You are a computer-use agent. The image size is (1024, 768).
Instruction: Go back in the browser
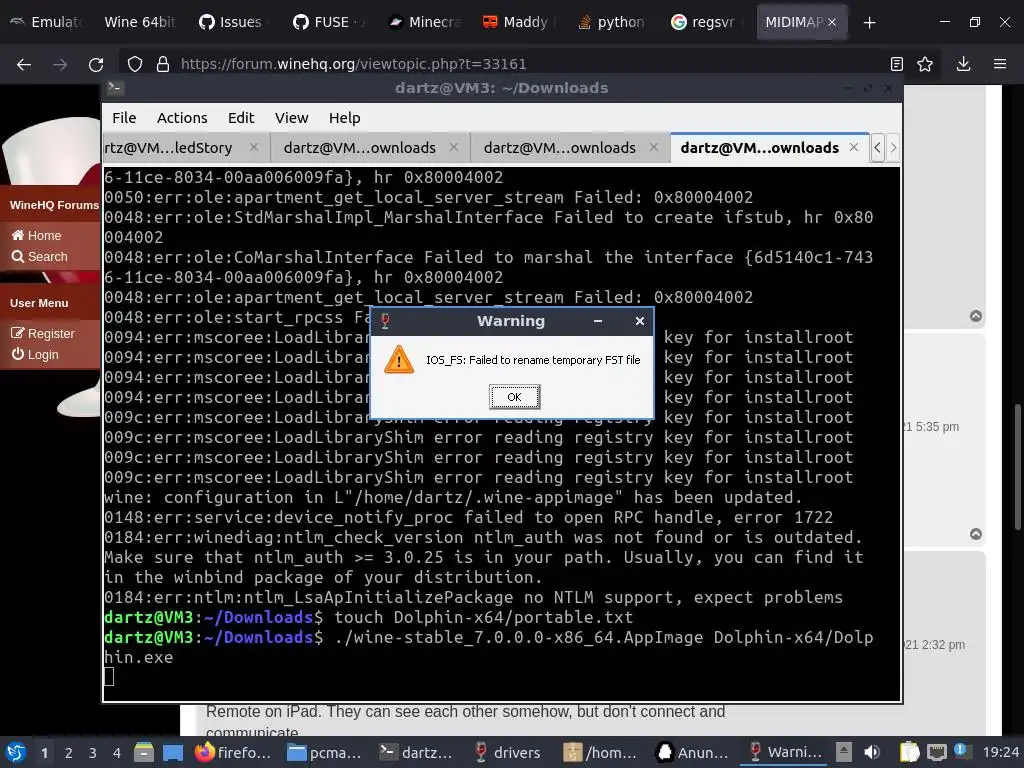[x=24, y=64]
